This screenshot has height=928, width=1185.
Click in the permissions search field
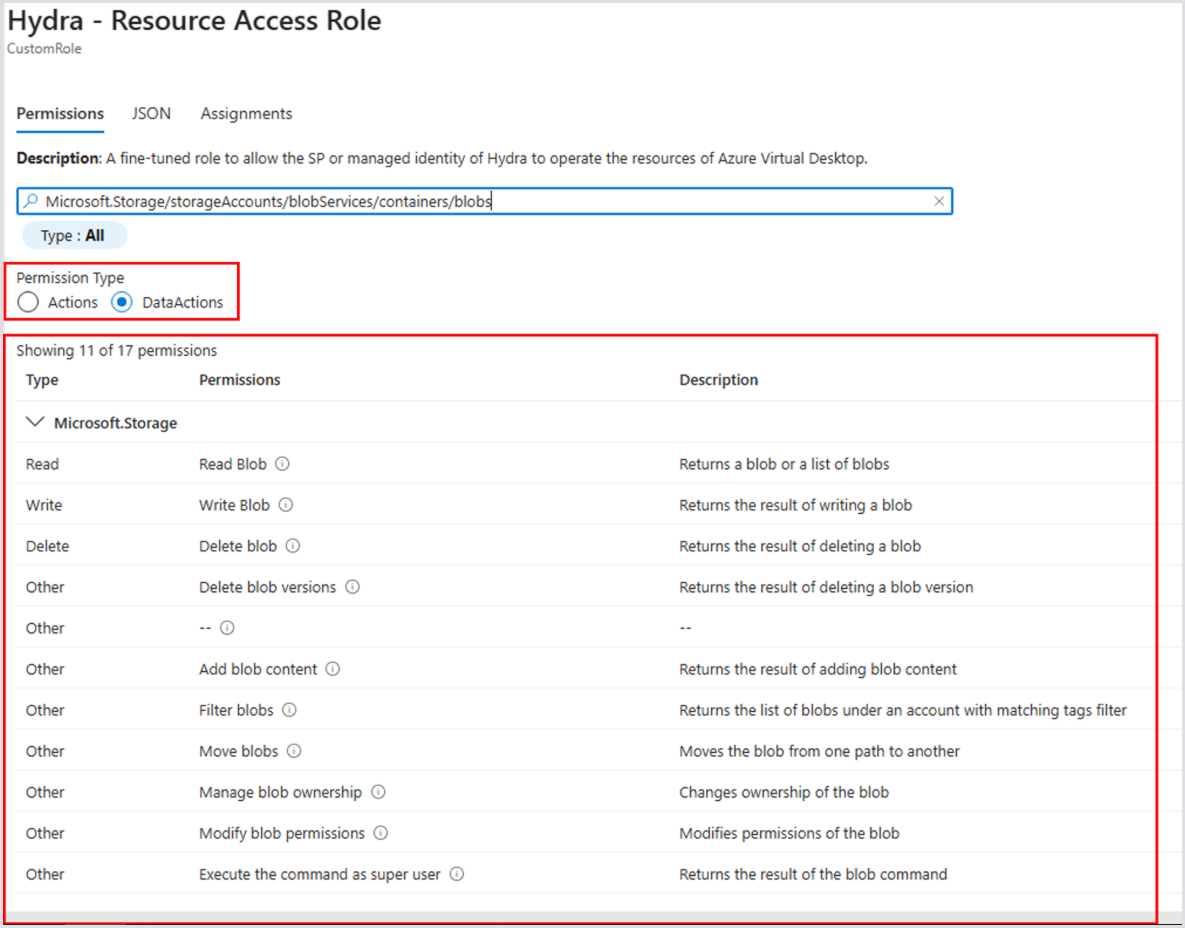(x=484, y=201)
